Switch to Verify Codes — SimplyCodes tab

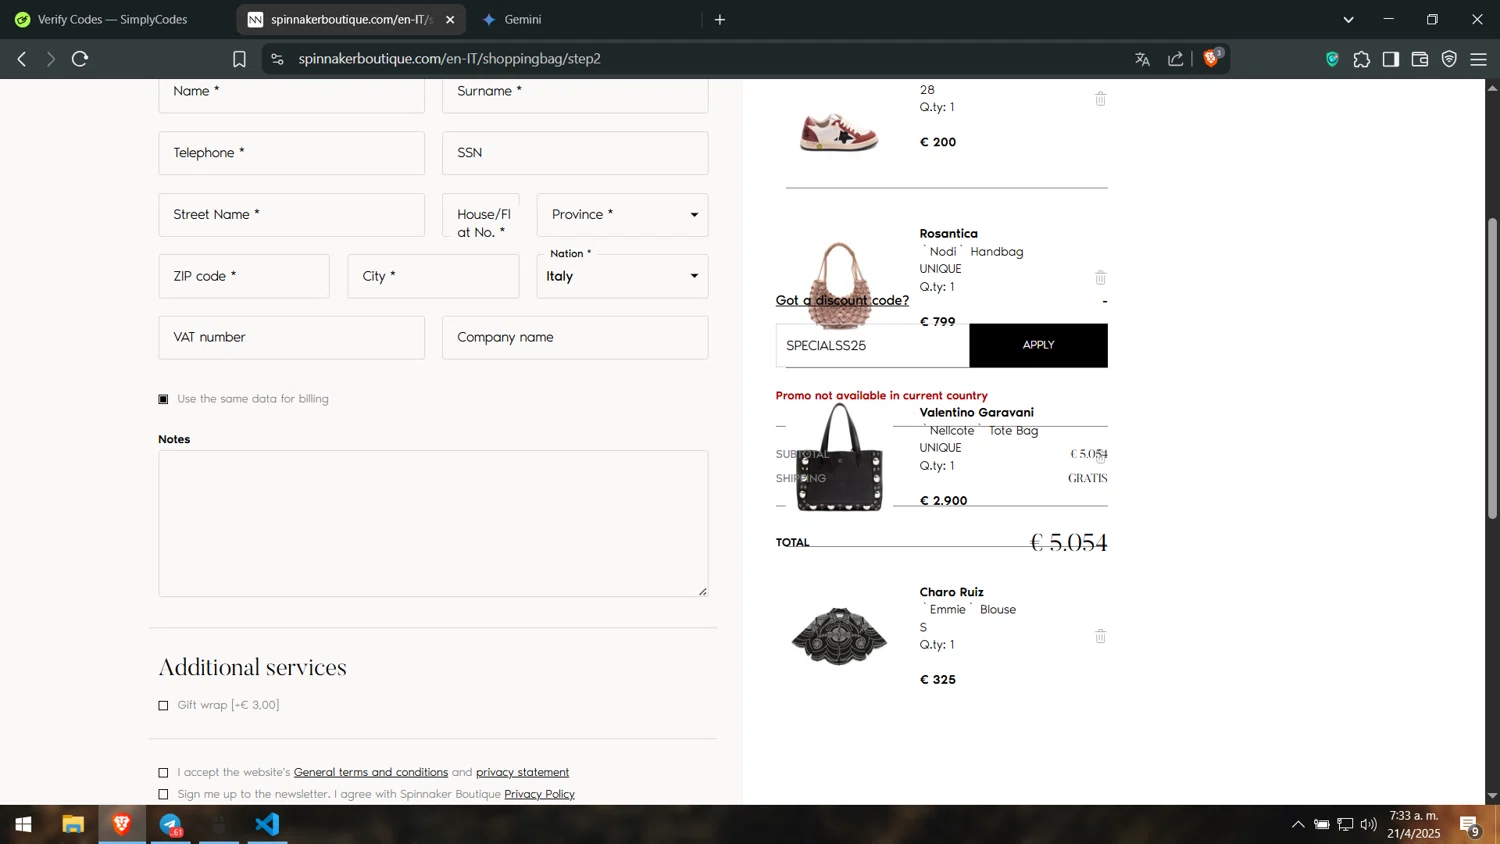pos(112,19)
